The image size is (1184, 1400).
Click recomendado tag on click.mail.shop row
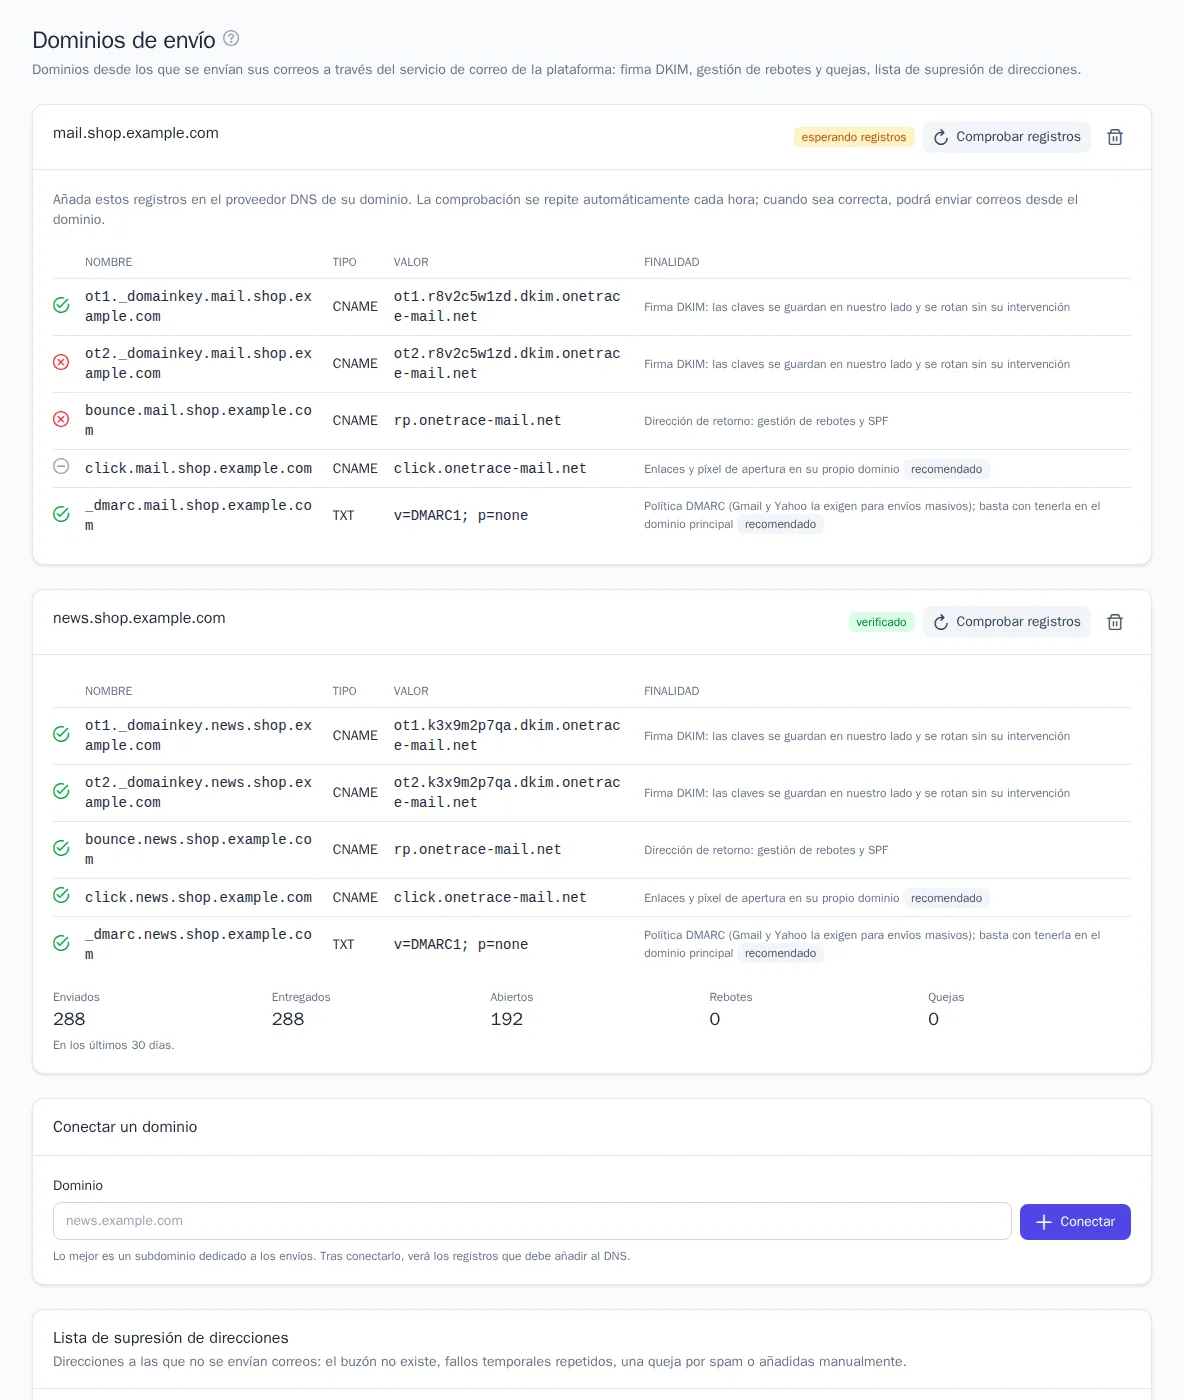946,469
